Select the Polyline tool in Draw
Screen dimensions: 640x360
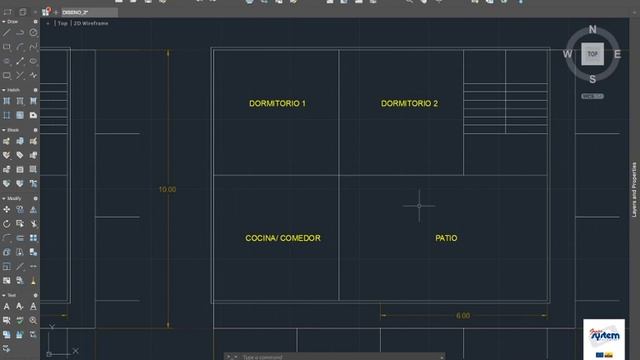pos(20,33)
